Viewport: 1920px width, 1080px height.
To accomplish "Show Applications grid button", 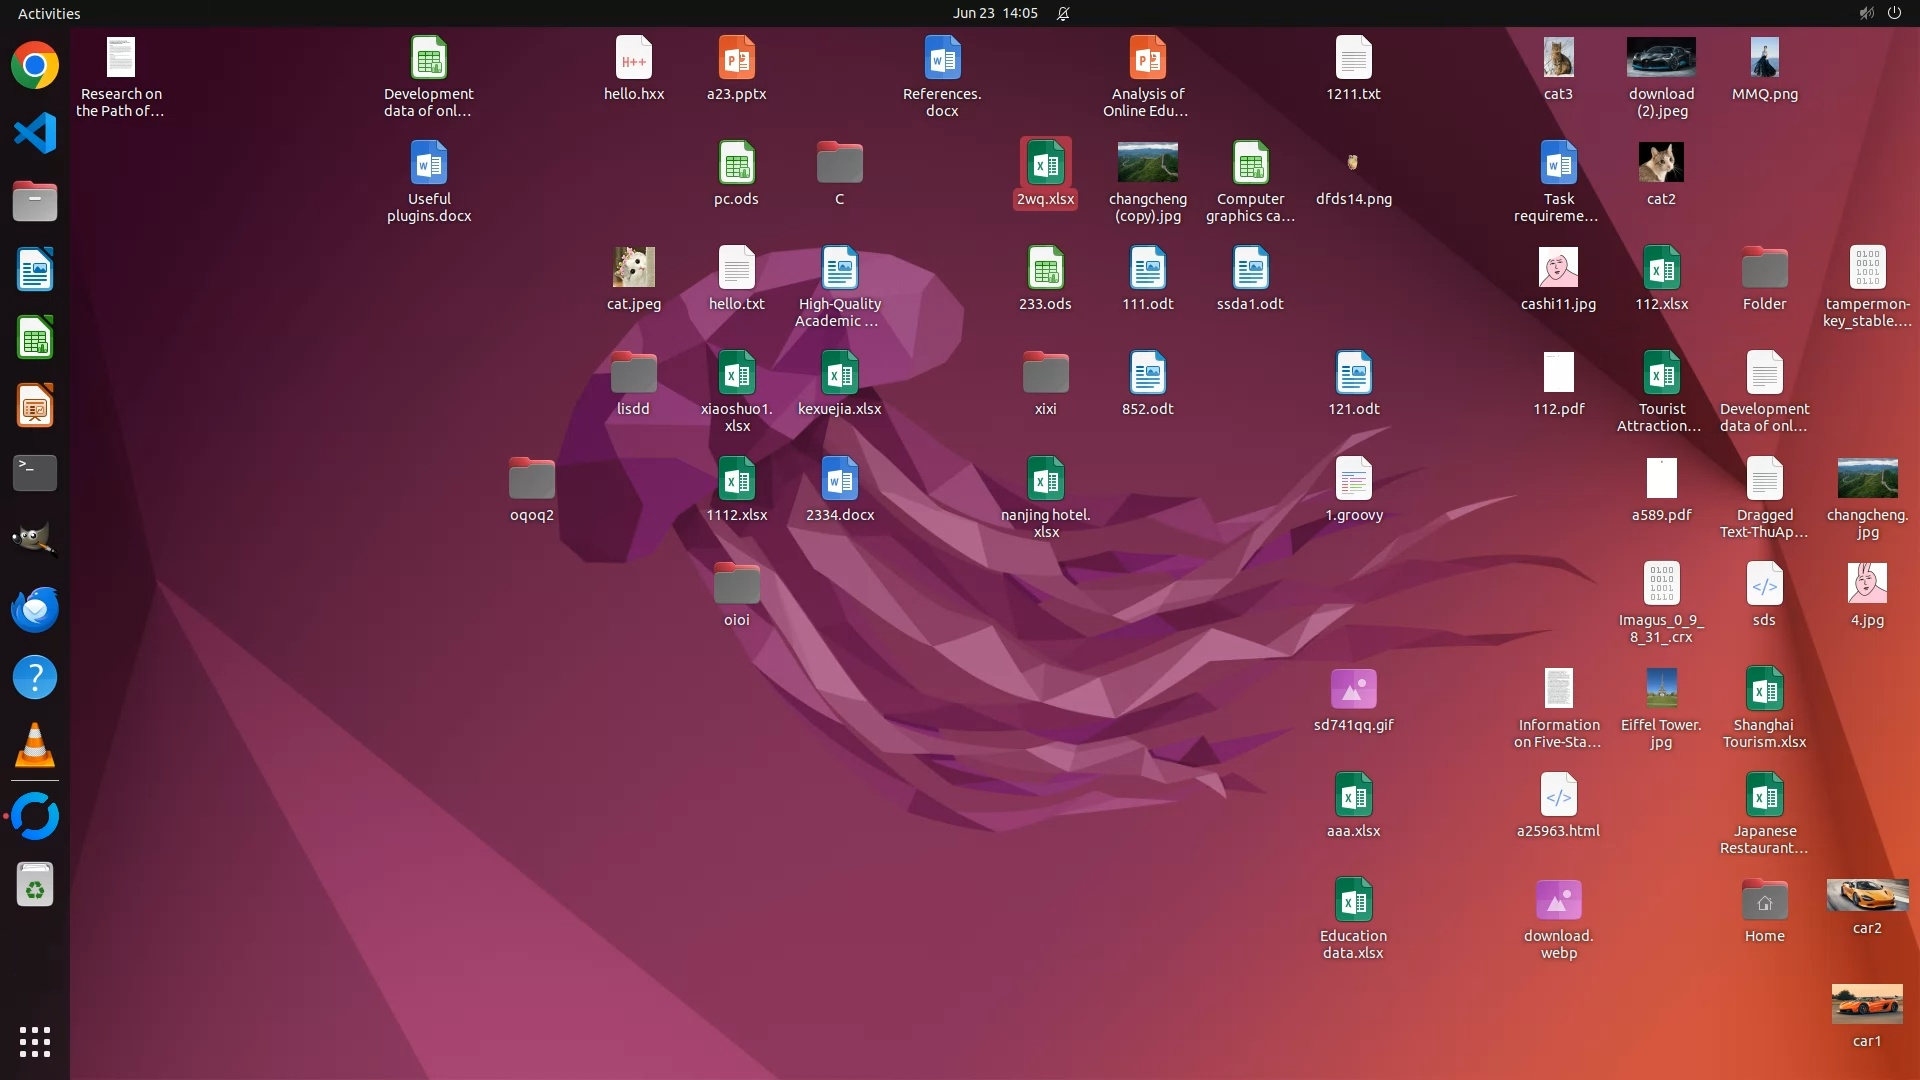I will 35,1041.
